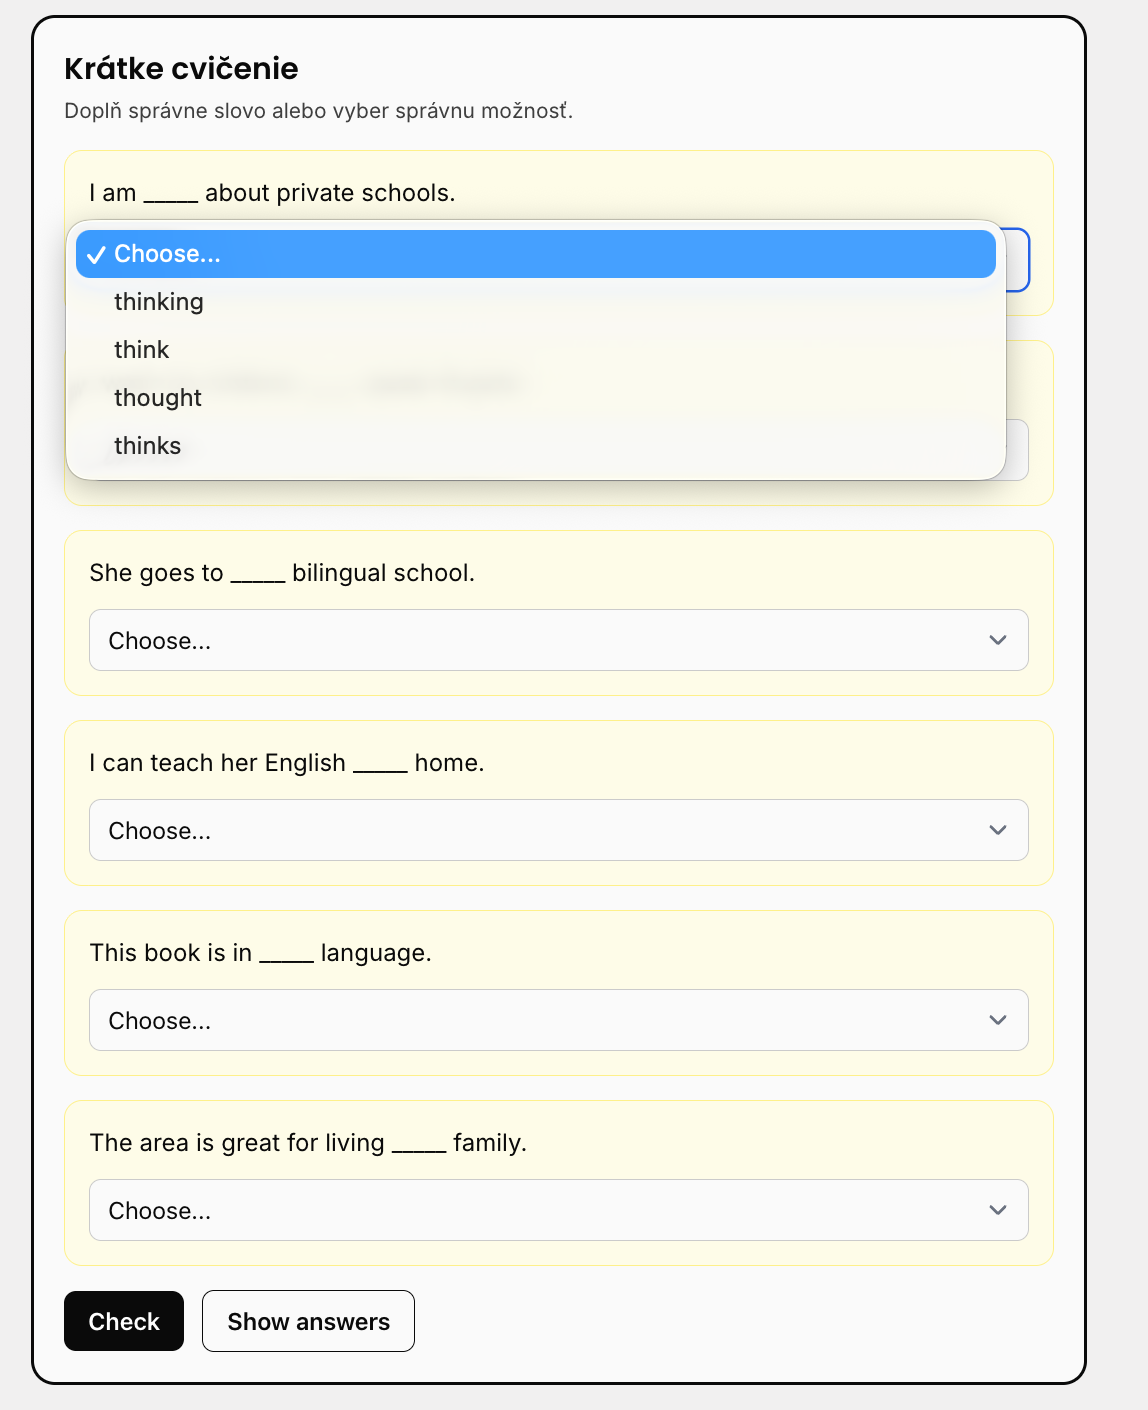The height and width of the screenshot is (1410, 1148).
Task: Open dropdown for 'I can teach her English' sentence
Action: pos(559,830)
